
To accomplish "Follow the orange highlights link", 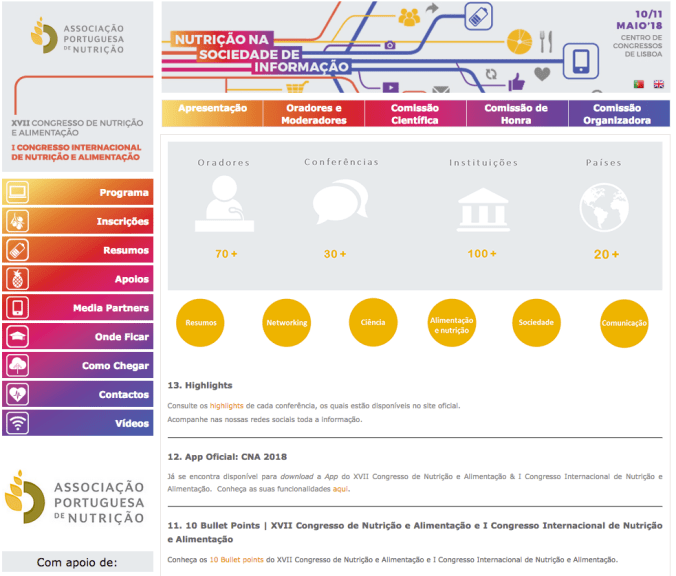I will pyautogui.click(x=226, y=406).
